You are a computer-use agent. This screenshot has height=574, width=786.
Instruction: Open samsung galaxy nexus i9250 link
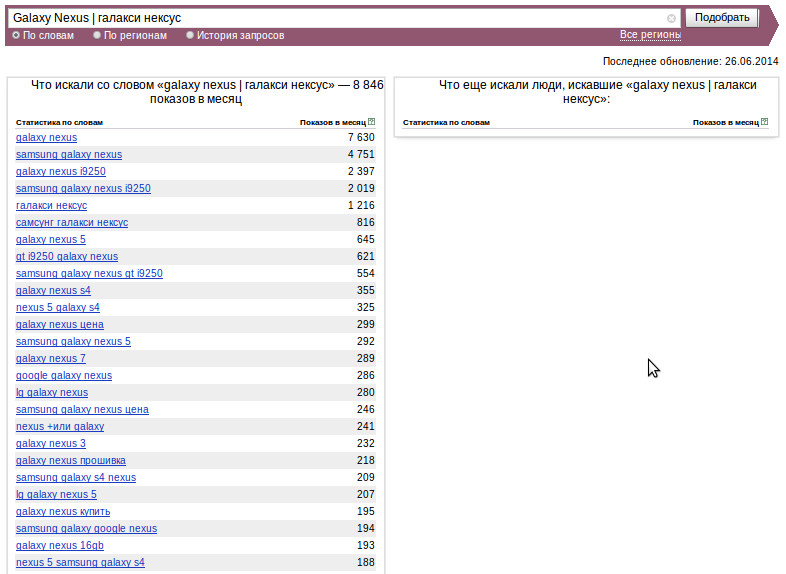pos(83,188)
